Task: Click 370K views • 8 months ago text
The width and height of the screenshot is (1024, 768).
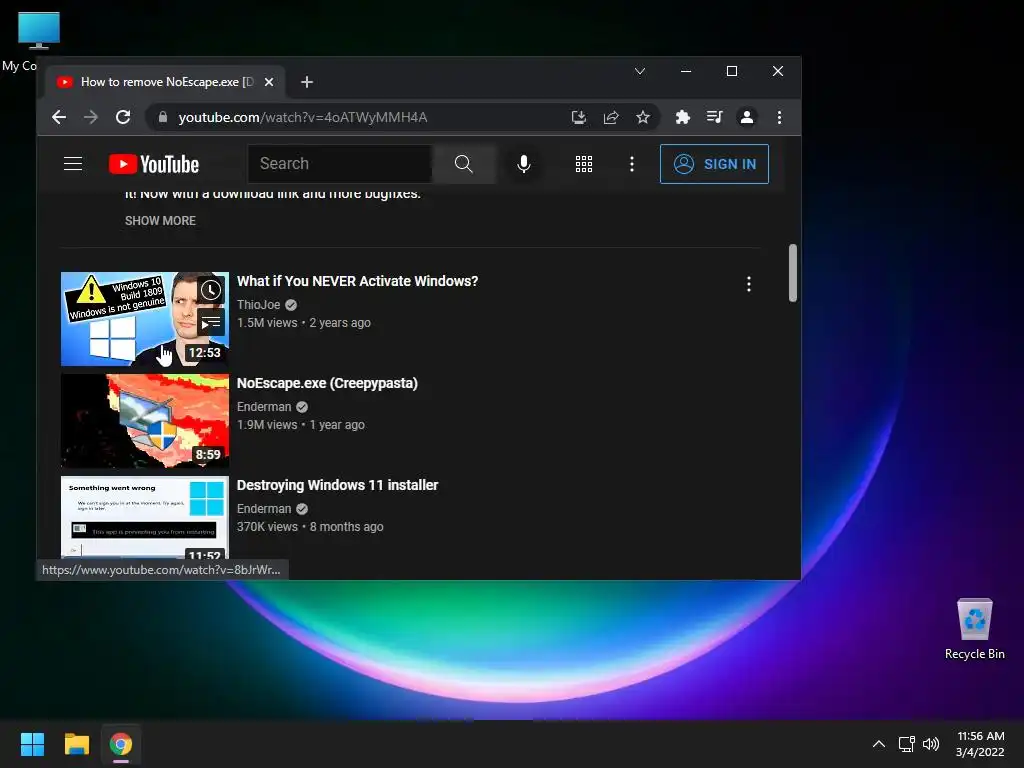Action: point(310,526)
